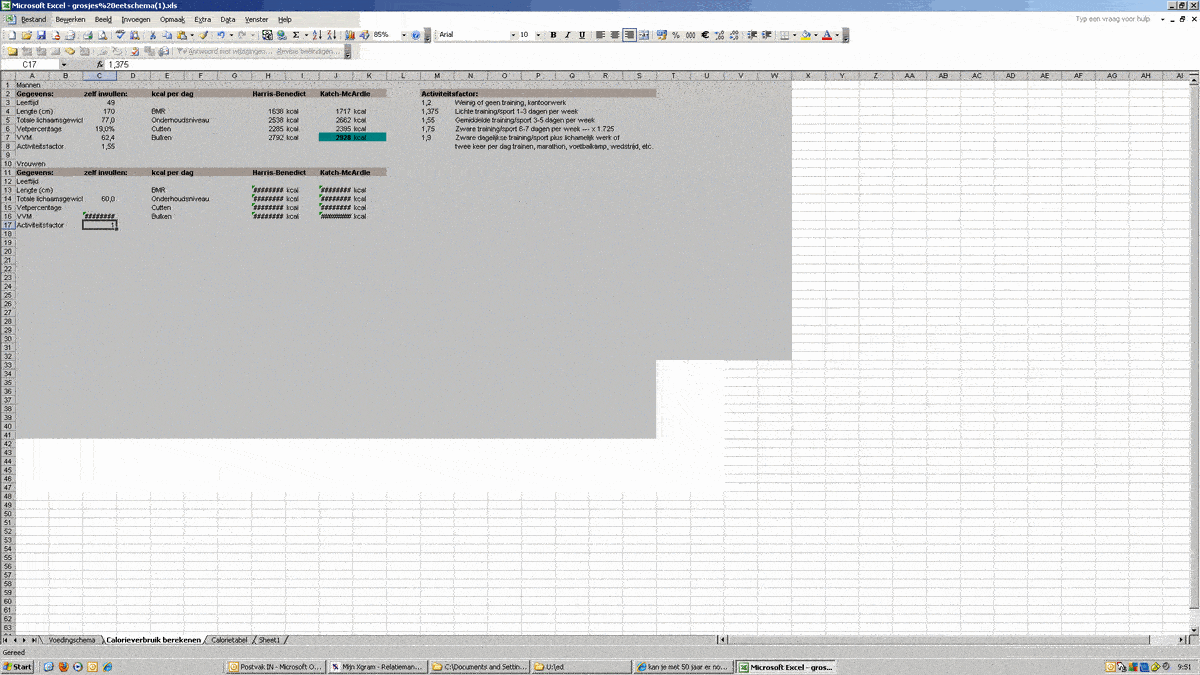Open the Chart Wizard icon
This screenshot has height=675, width=1200.
tap(351, 35)
